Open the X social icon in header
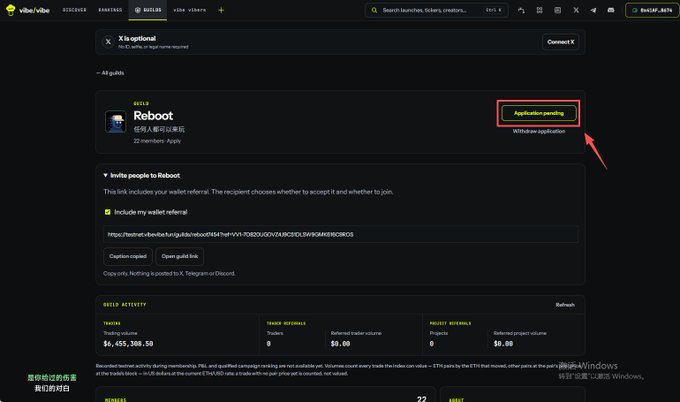680x402 pixels. click(x=576, y=10)
